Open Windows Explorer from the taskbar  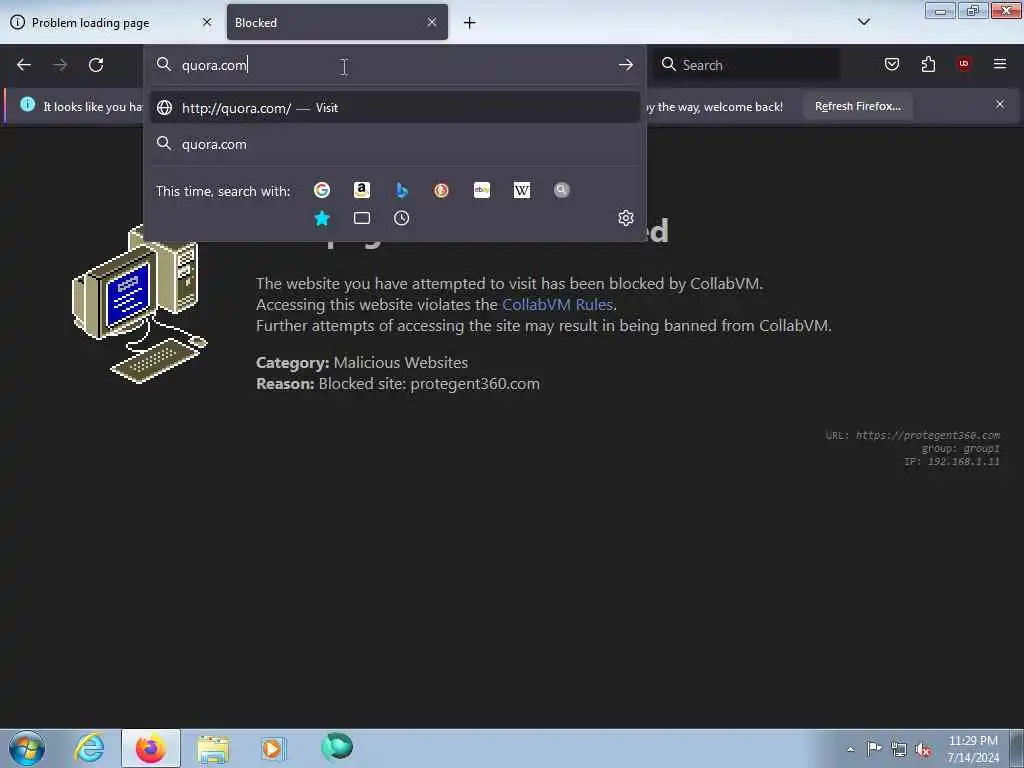[213, 748]
